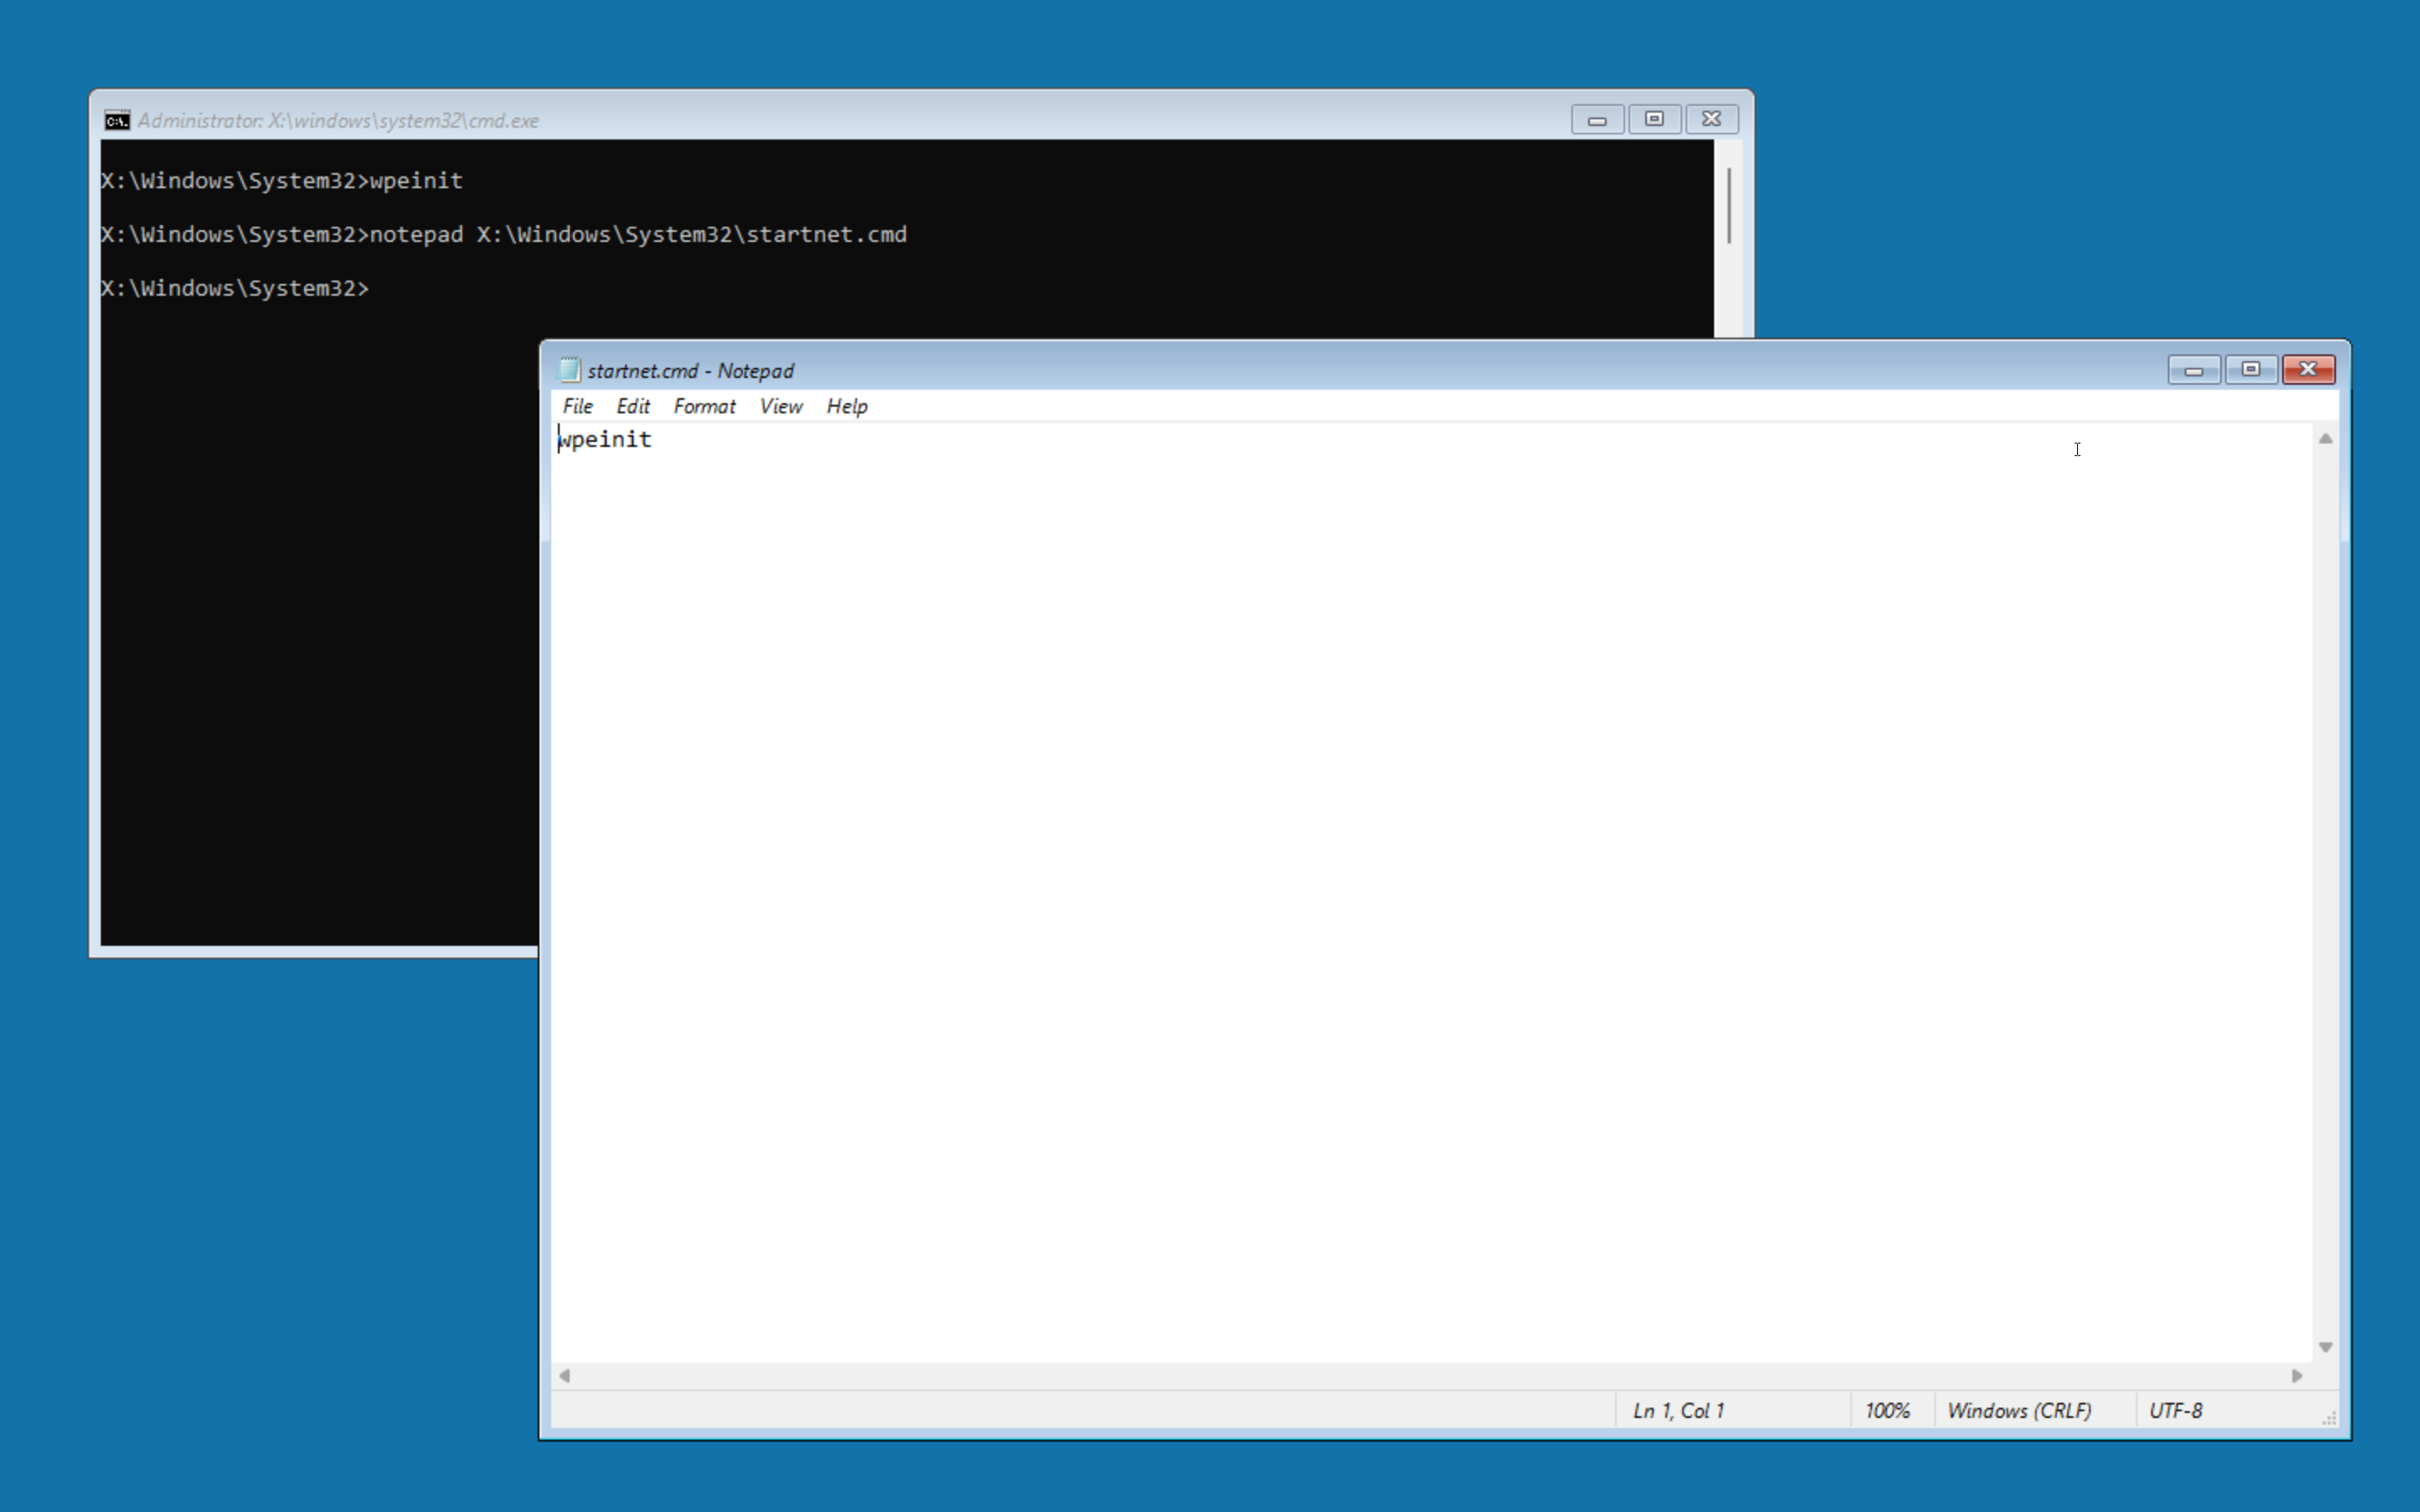Open the View menu in Notepad
This screenshot has width=2420, height=1512.
tap(780, 406)
